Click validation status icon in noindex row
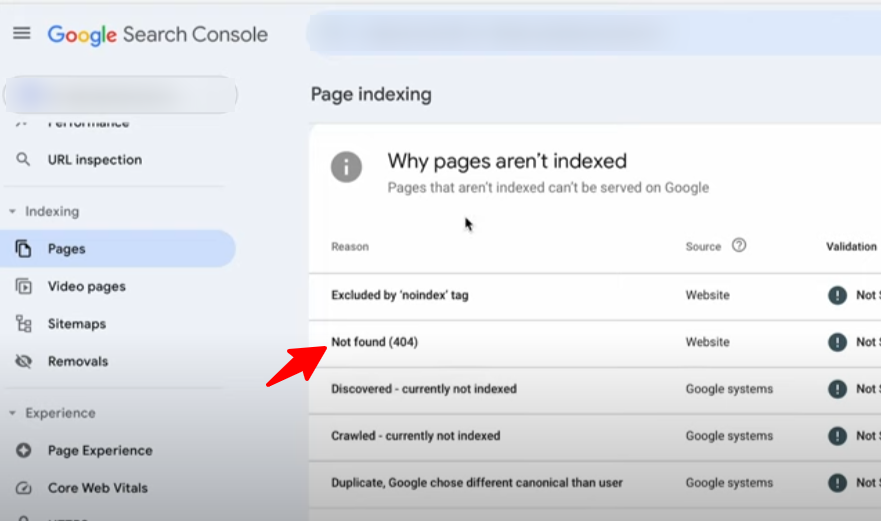Viewport: 881px width, 521px height. point(837,295)
